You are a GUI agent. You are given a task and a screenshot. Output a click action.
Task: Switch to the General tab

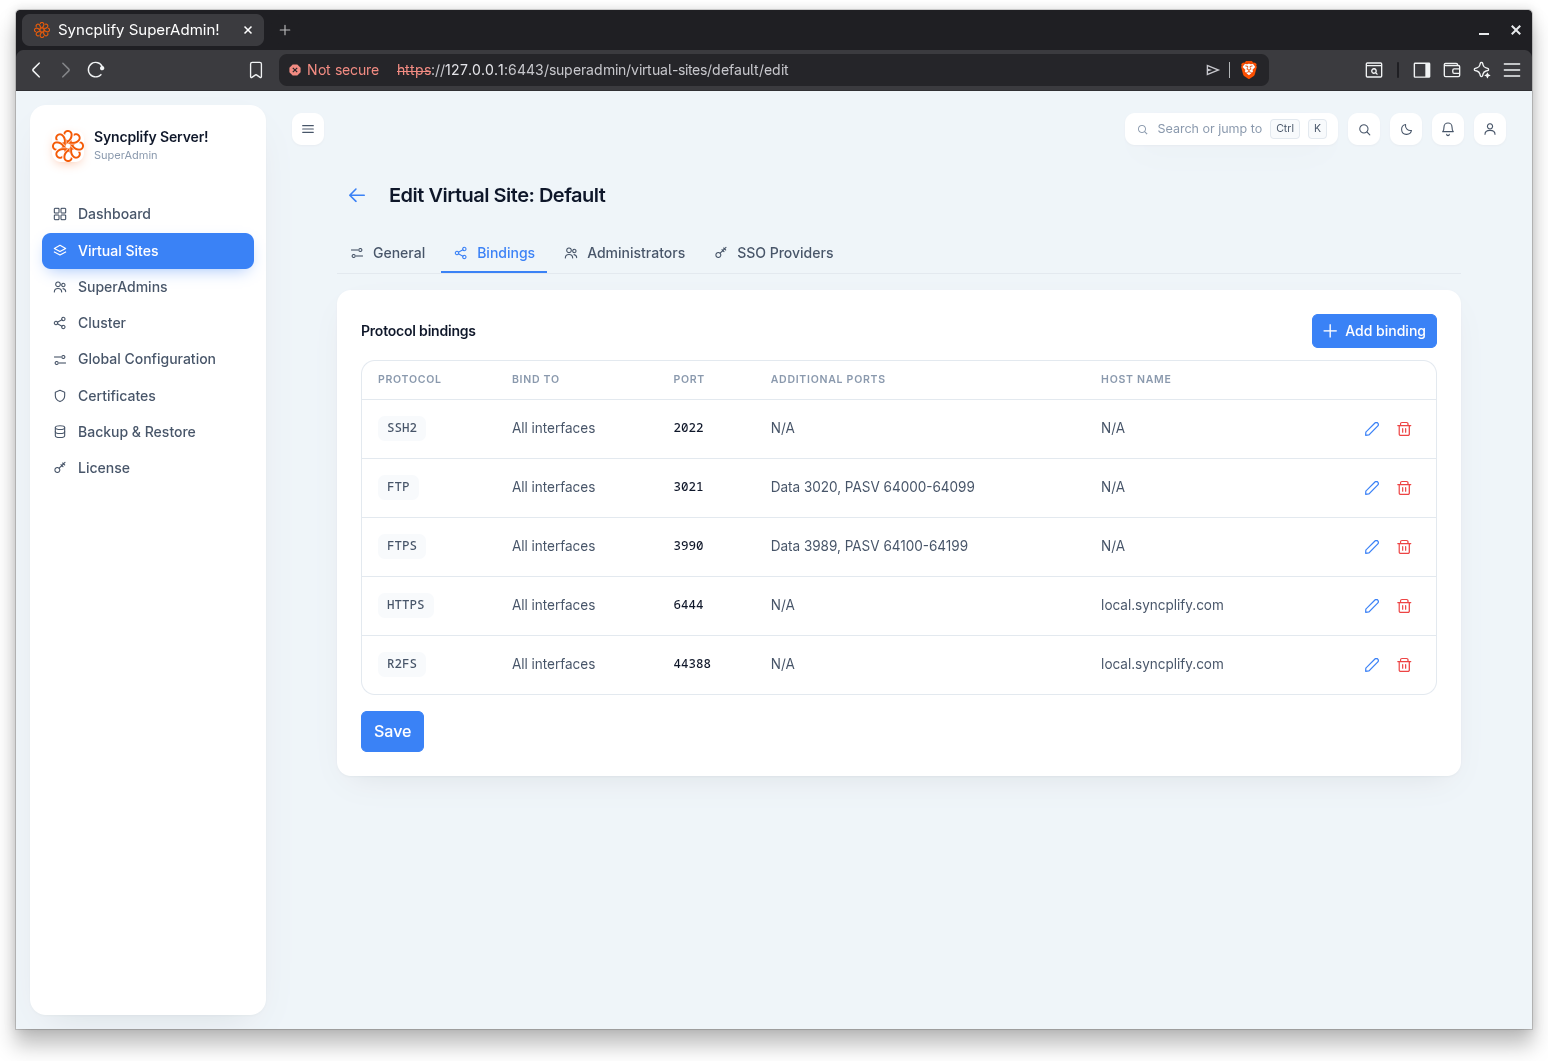[x=388, y=253]
